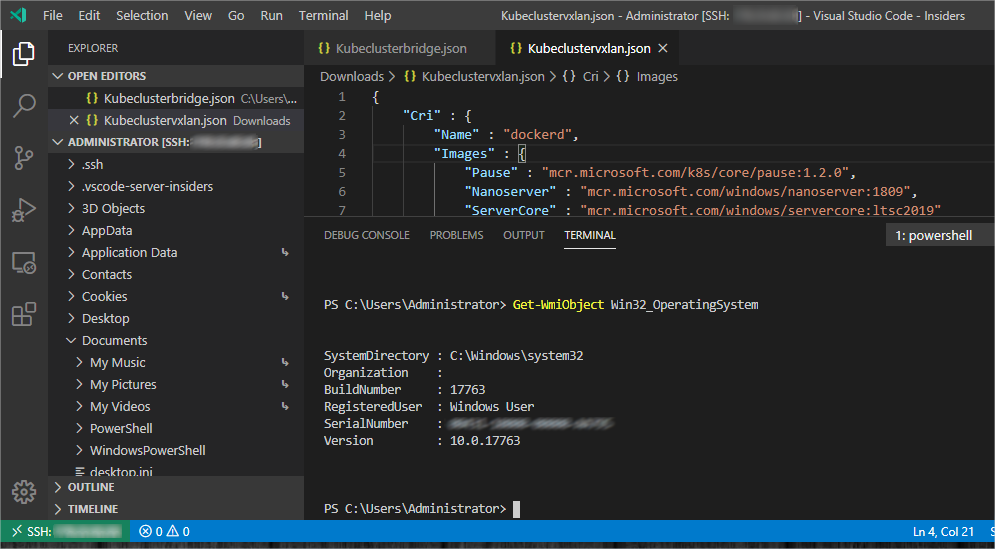Open the Extensions view icon
The height and width of the screenshot is (549, 995).
click(x=23, y=314)
